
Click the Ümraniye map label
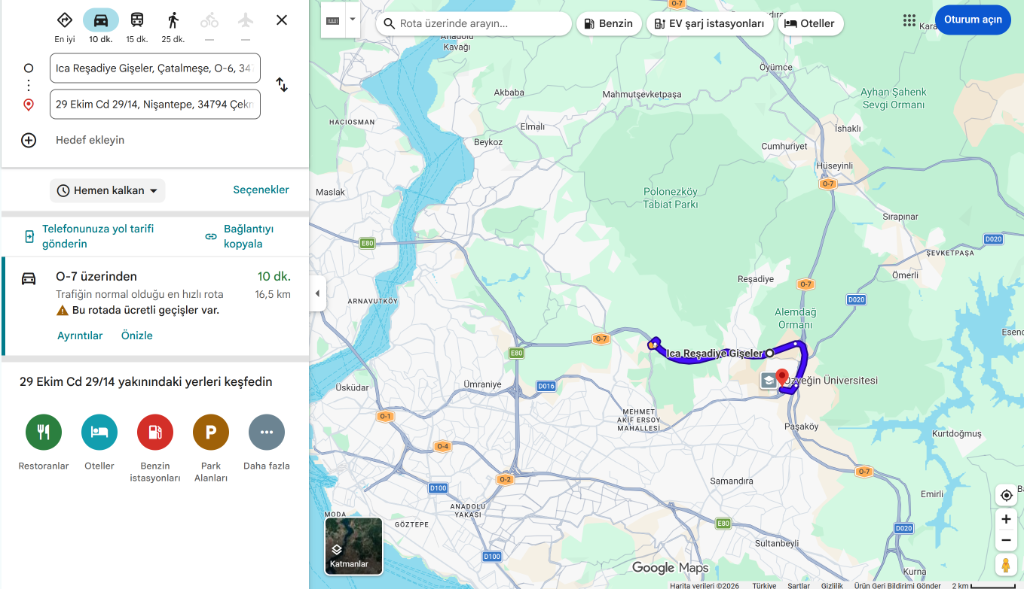[482, 385]
